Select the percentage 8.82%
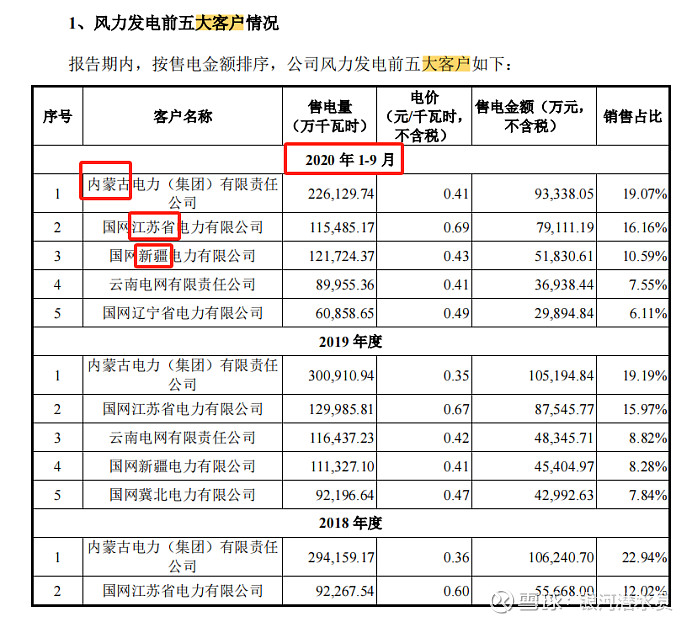Screen dimensions: 693x623 648,438
